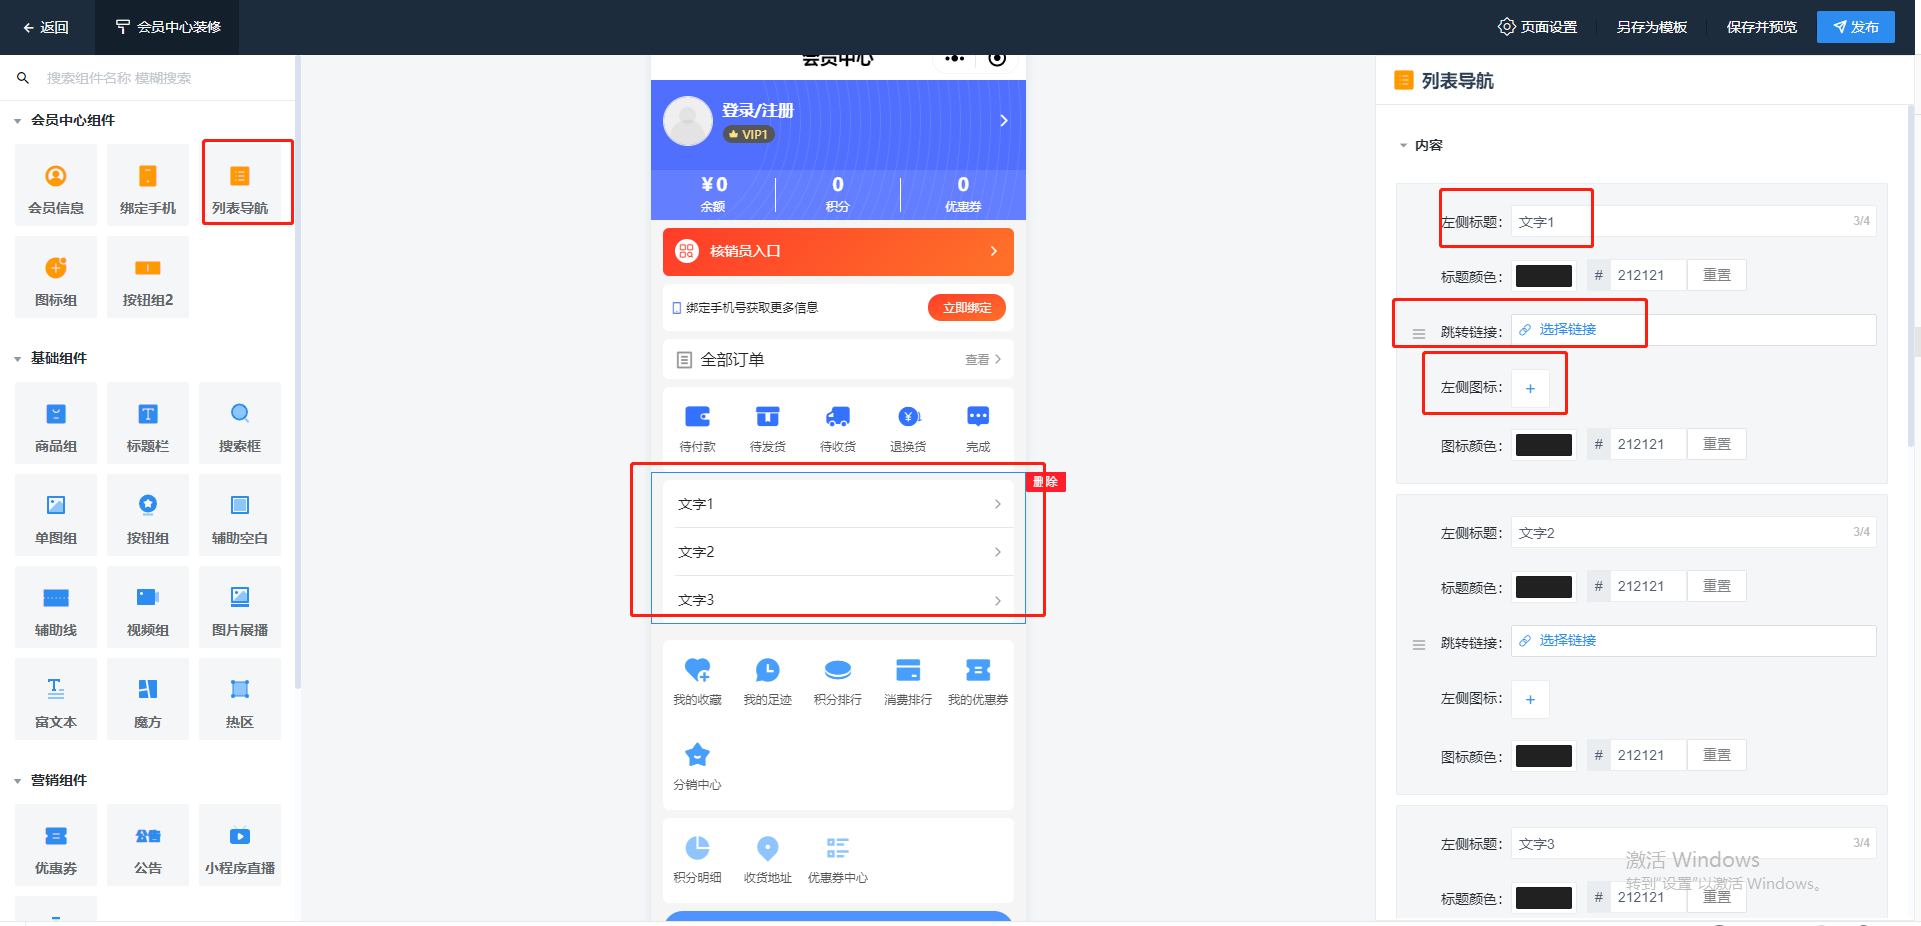Click 另存为模板
This screenshot has height=926, width=1921.
(x=1652, y=27)
